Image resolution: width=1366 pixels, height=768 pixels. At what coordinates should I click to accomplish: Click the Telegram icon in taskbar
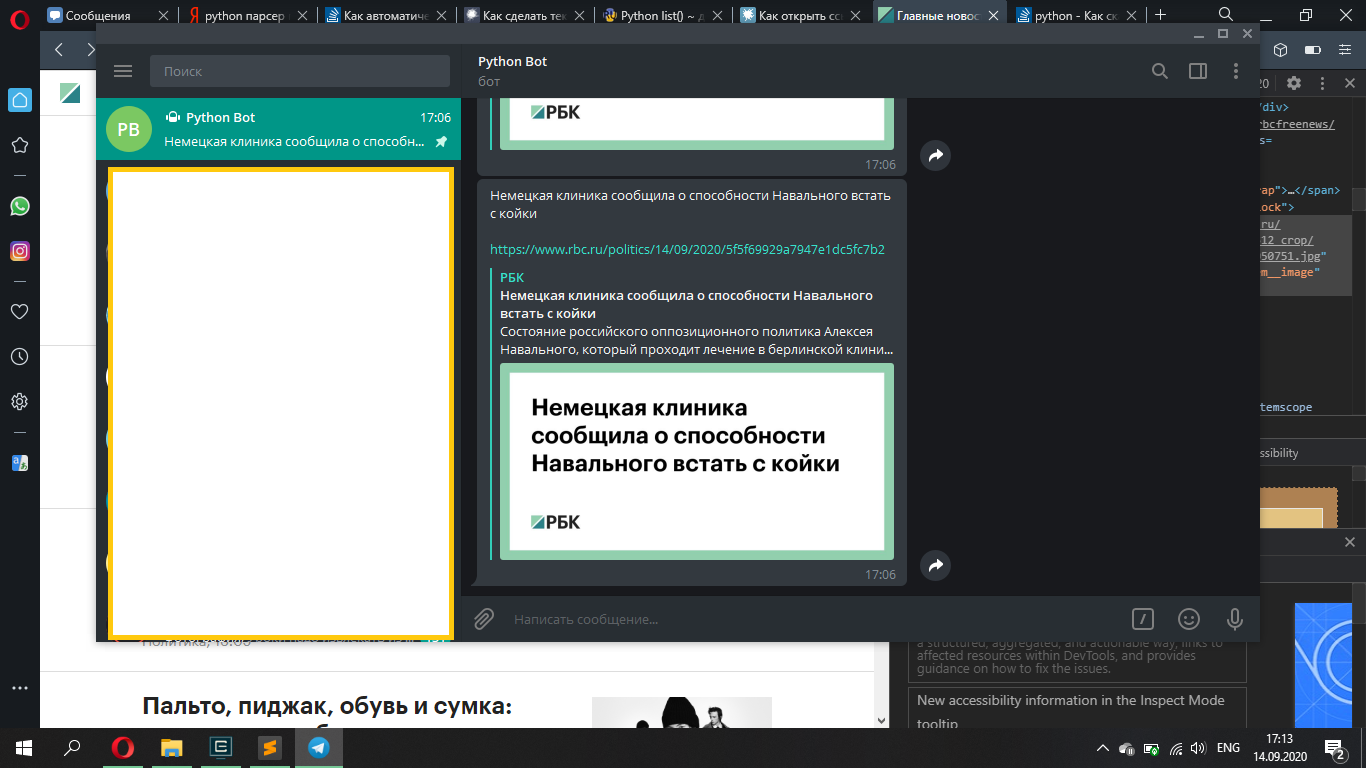[318, 747]
